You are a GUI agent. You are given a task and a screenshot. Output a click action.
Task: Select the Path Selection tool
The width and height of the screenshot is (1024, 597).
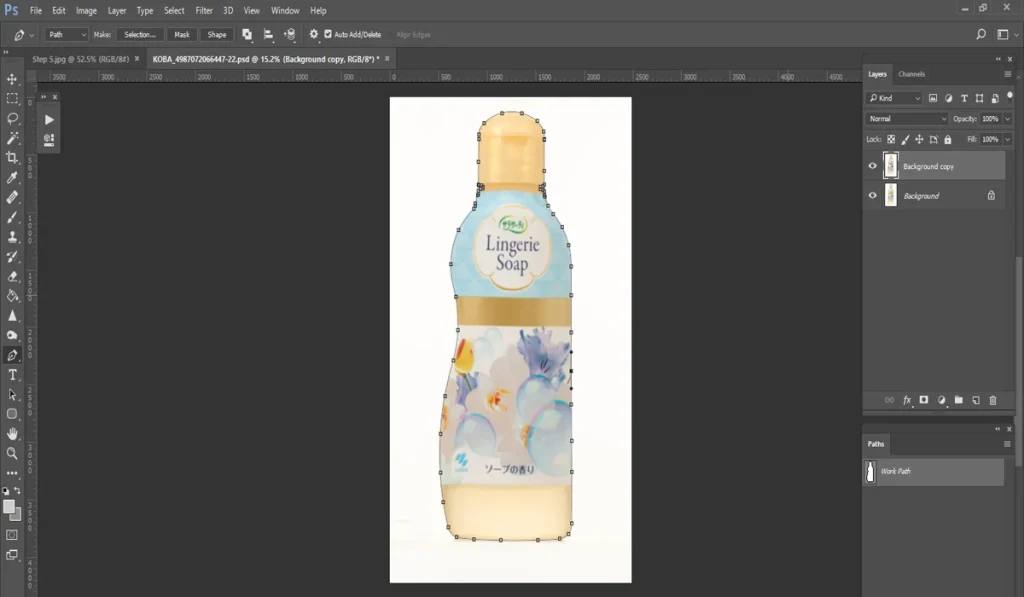click(x=12, y=395)
